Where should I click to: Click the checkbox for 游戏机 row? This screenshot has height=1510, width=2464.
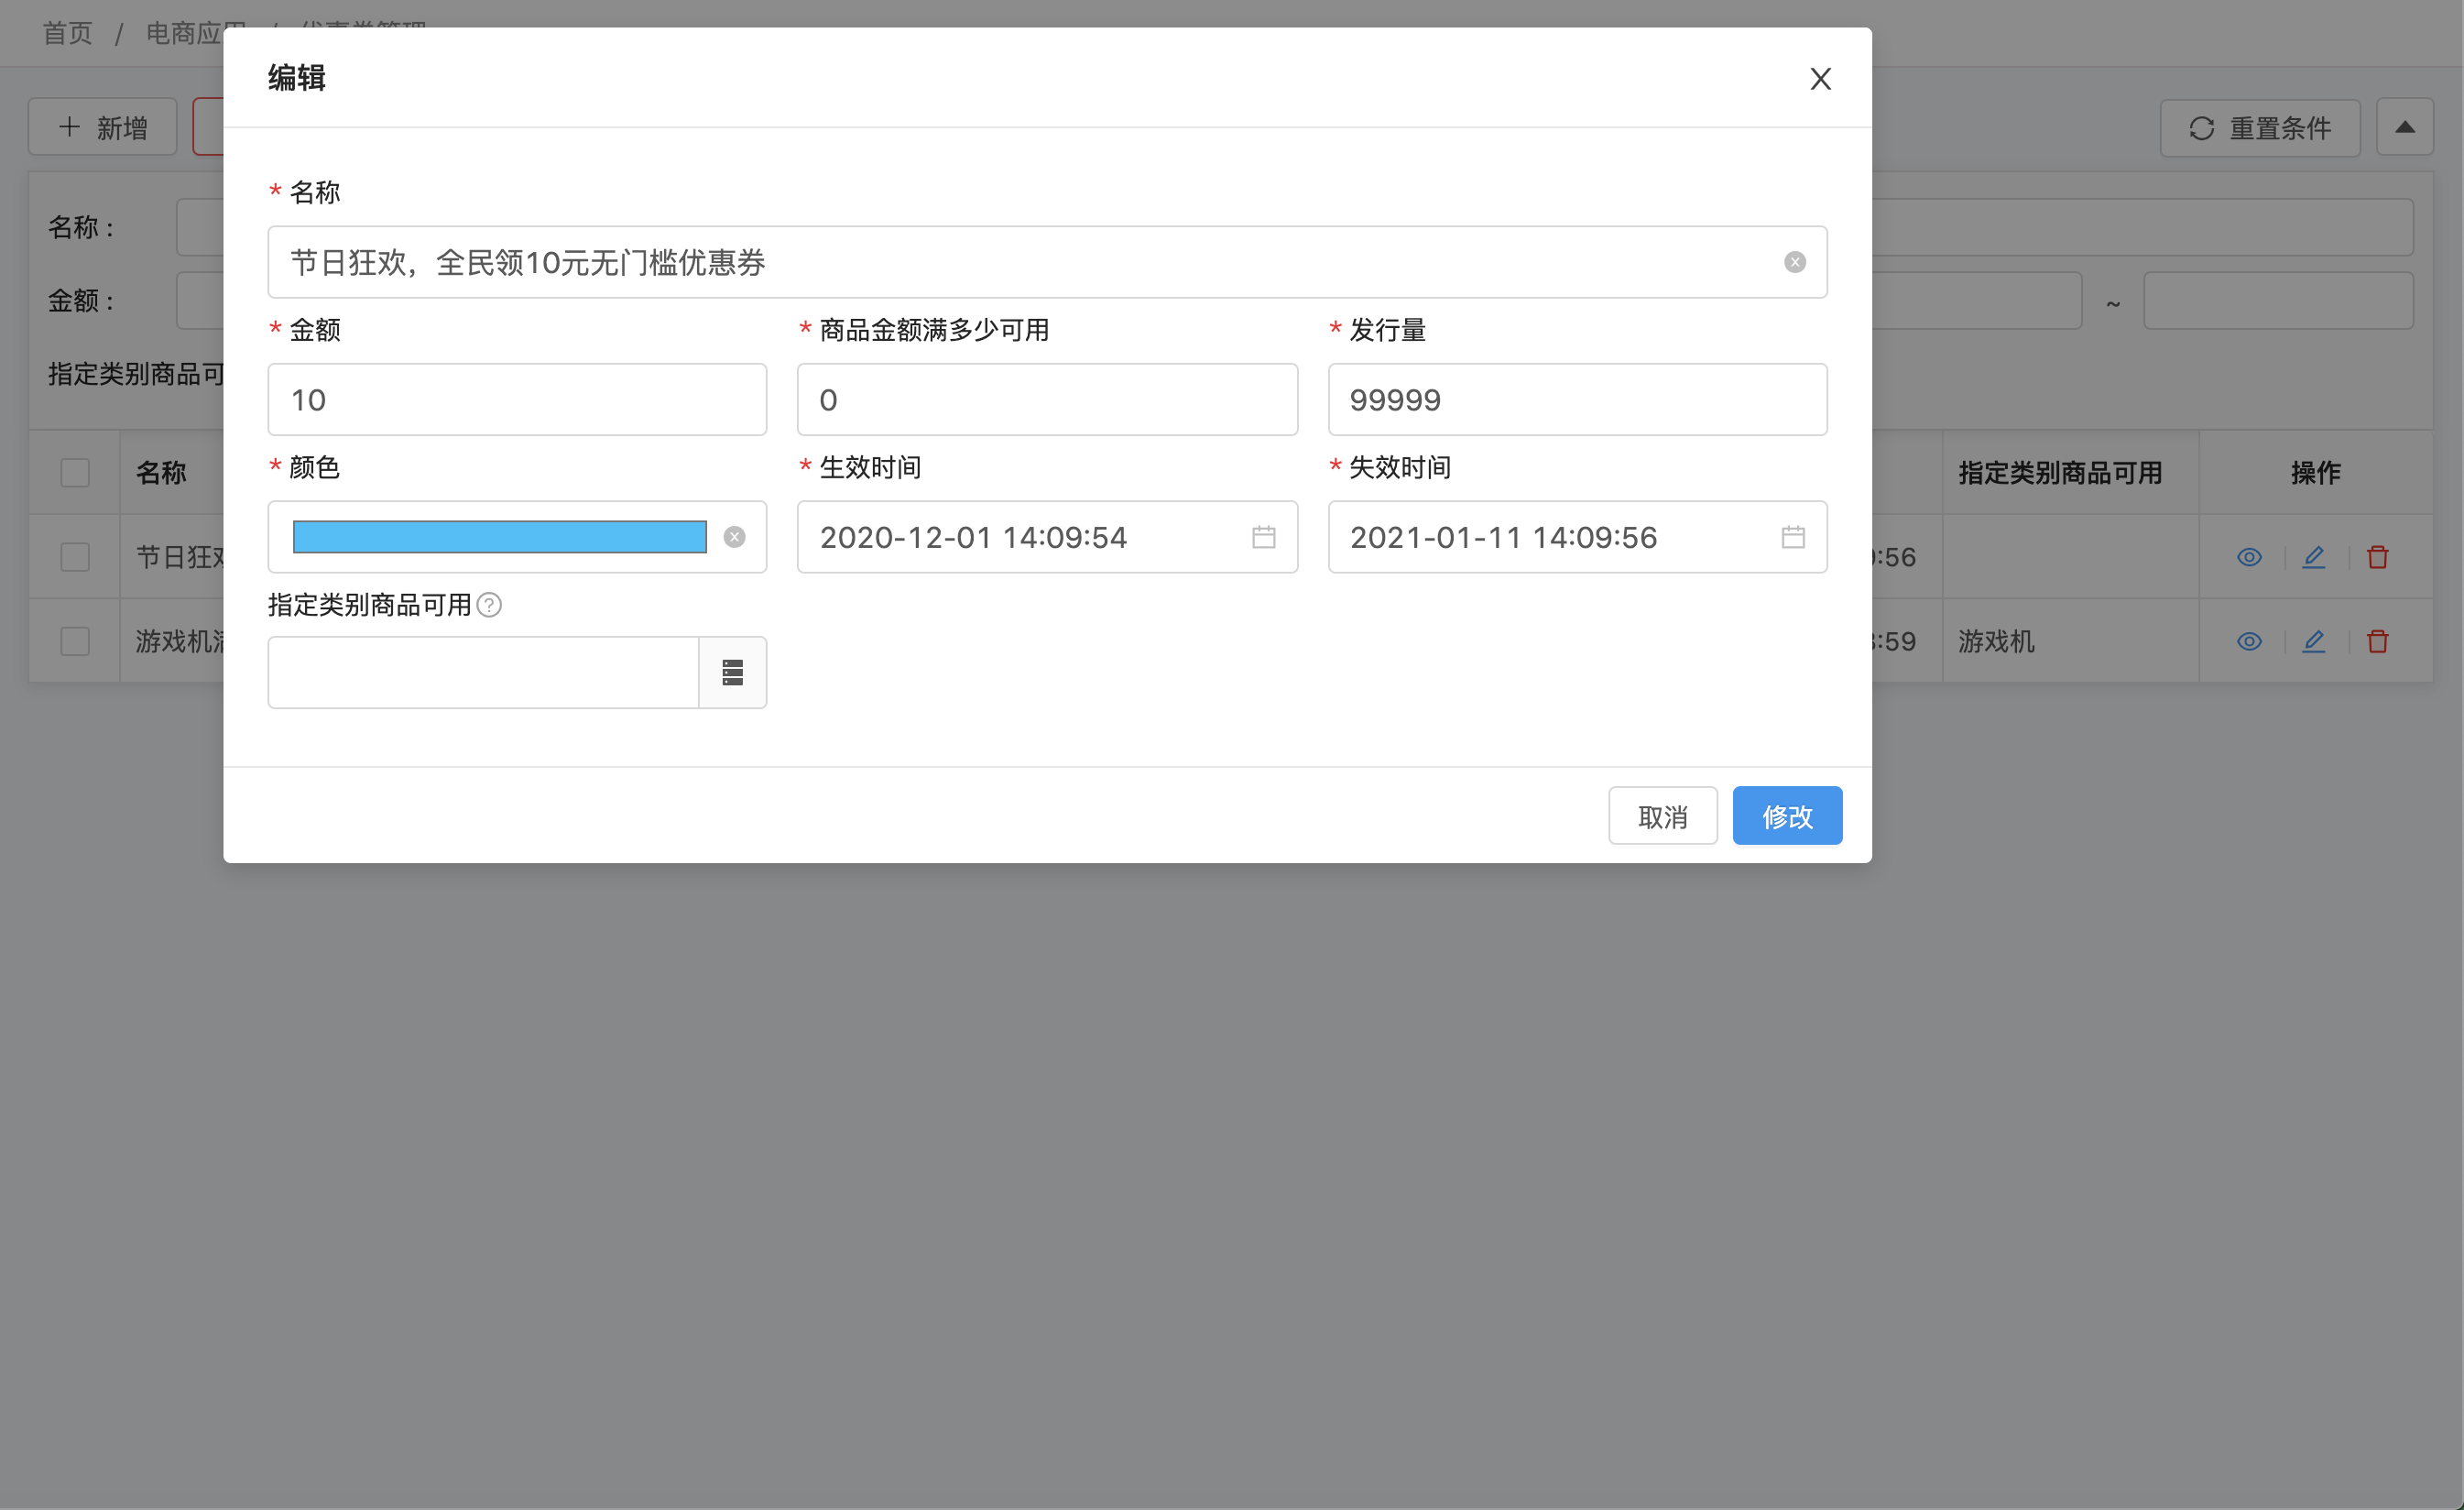76,640
